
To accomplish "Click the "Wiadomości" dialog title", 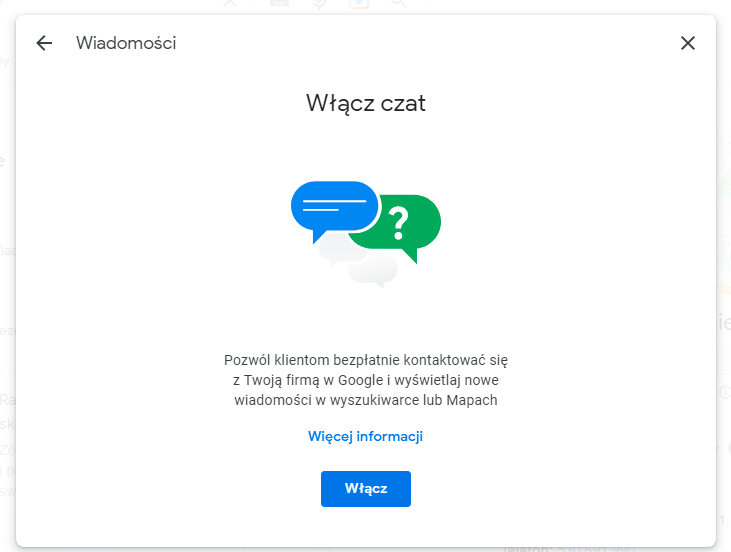I will [126, 43].
